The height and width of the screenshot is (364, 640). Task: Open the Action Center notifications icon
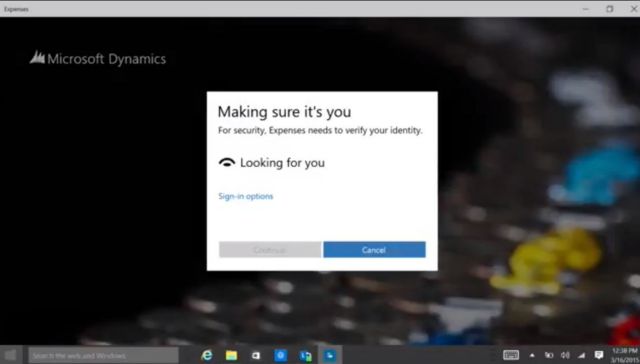point(599,355)
